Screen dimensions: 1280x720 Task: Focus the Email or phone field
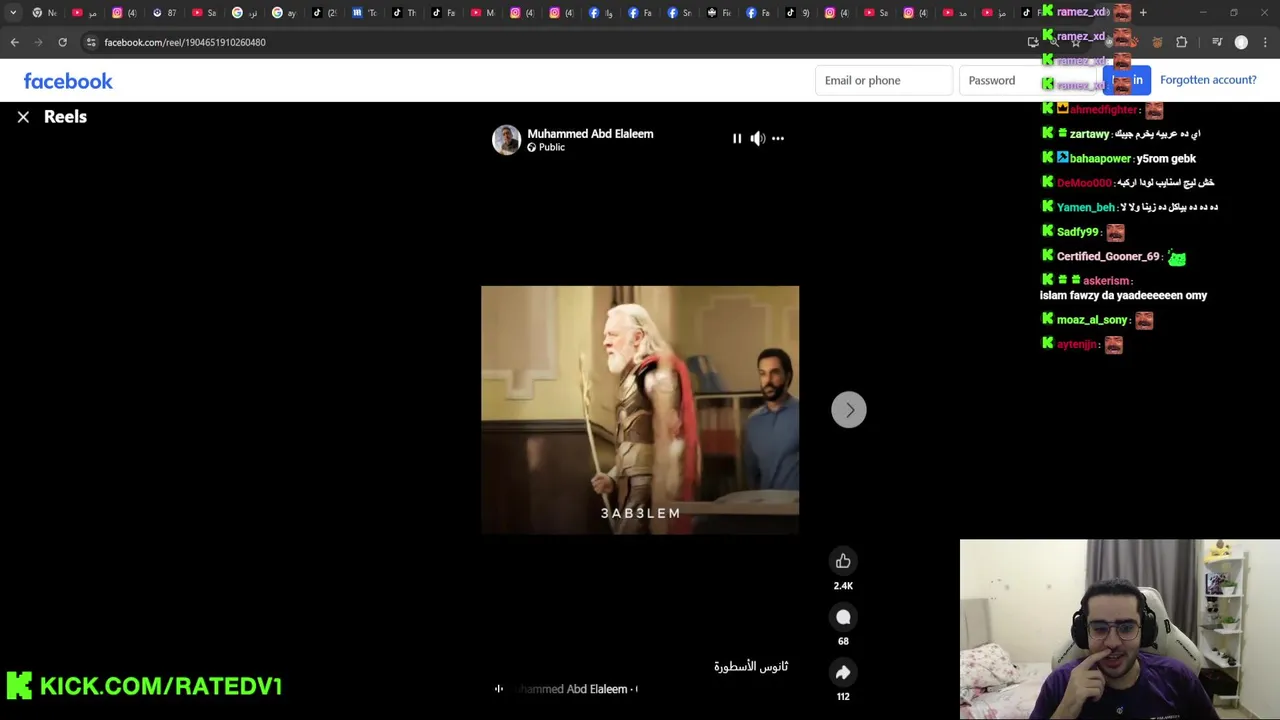884,80
